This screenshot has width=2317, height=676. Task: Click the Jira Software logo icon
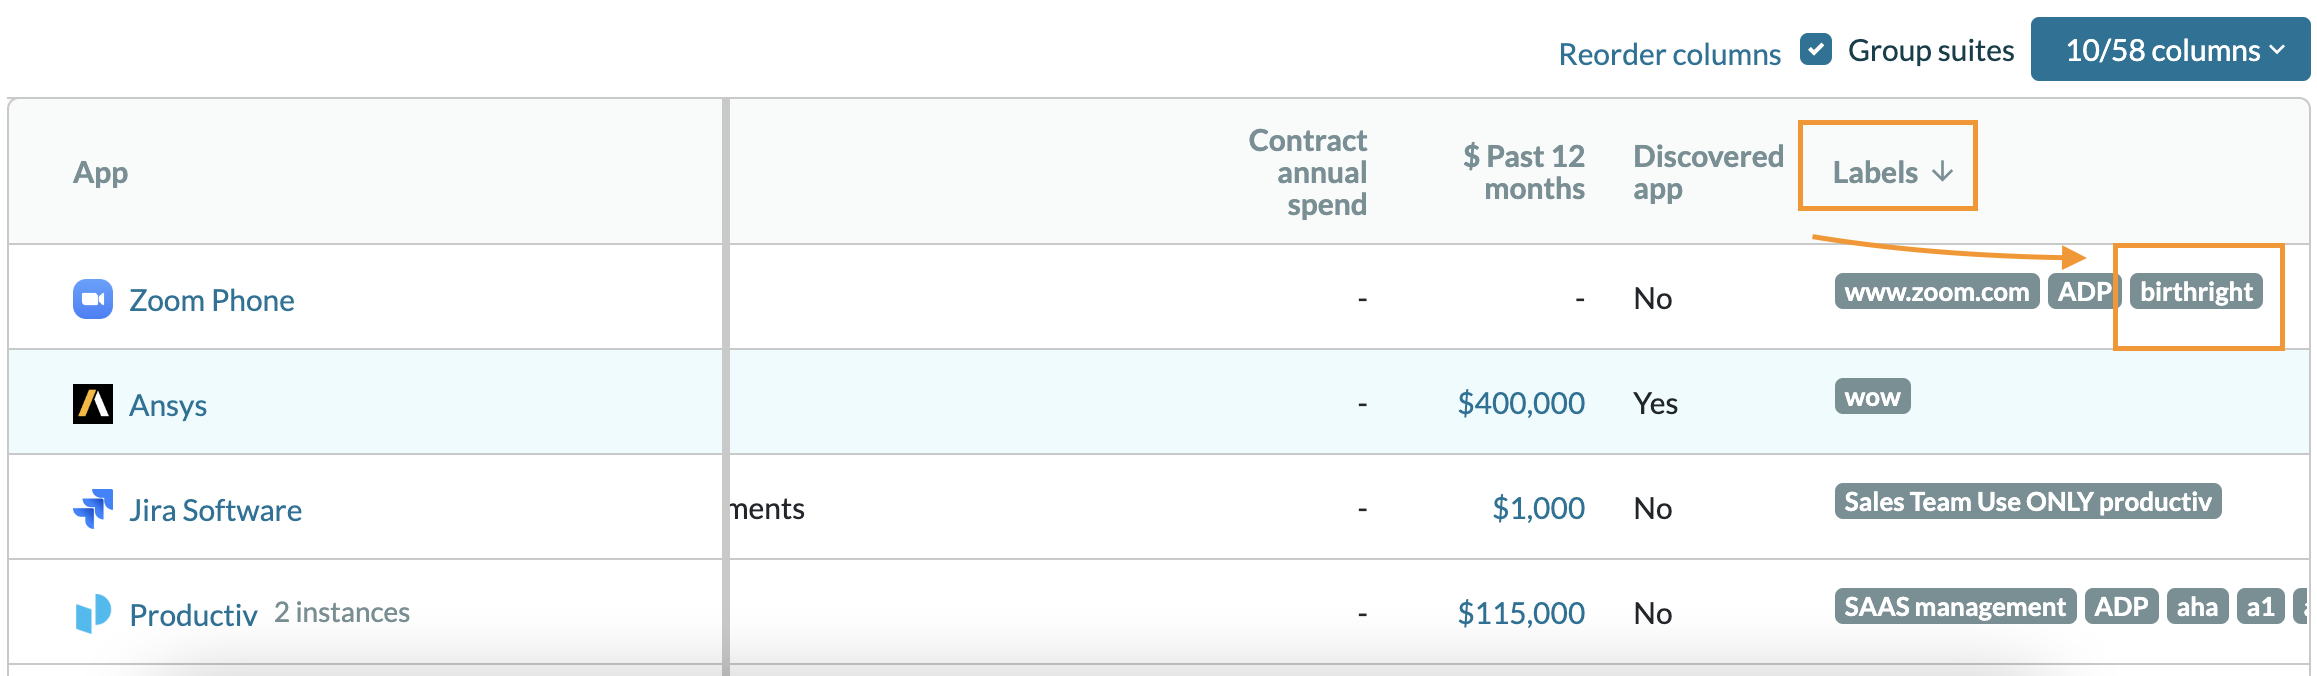point(93,509)
